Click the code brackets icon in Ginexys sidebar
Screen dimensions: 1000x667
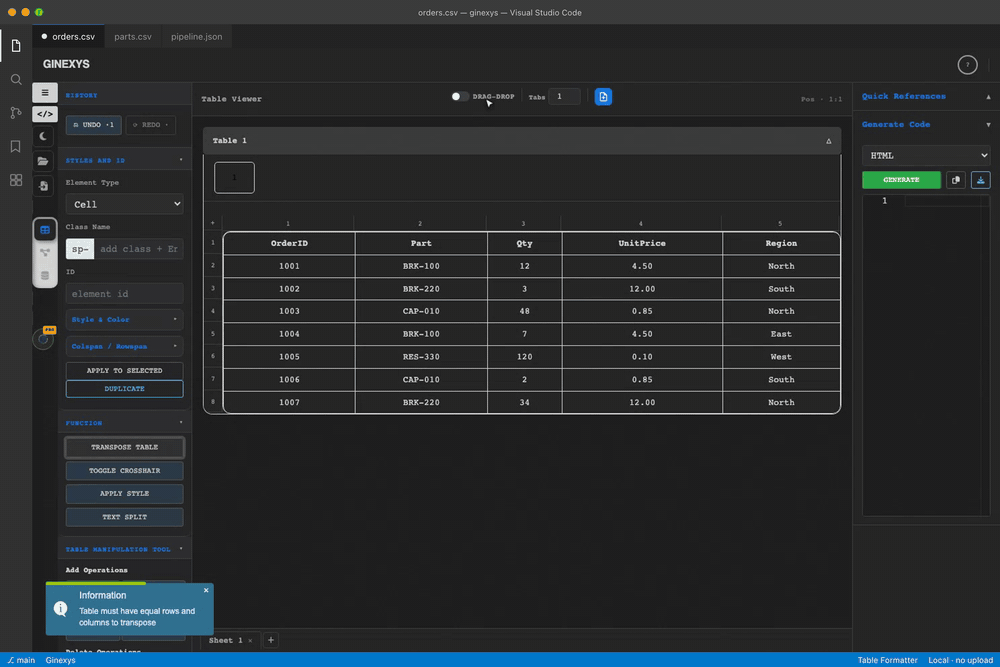[x=45, y=114]
